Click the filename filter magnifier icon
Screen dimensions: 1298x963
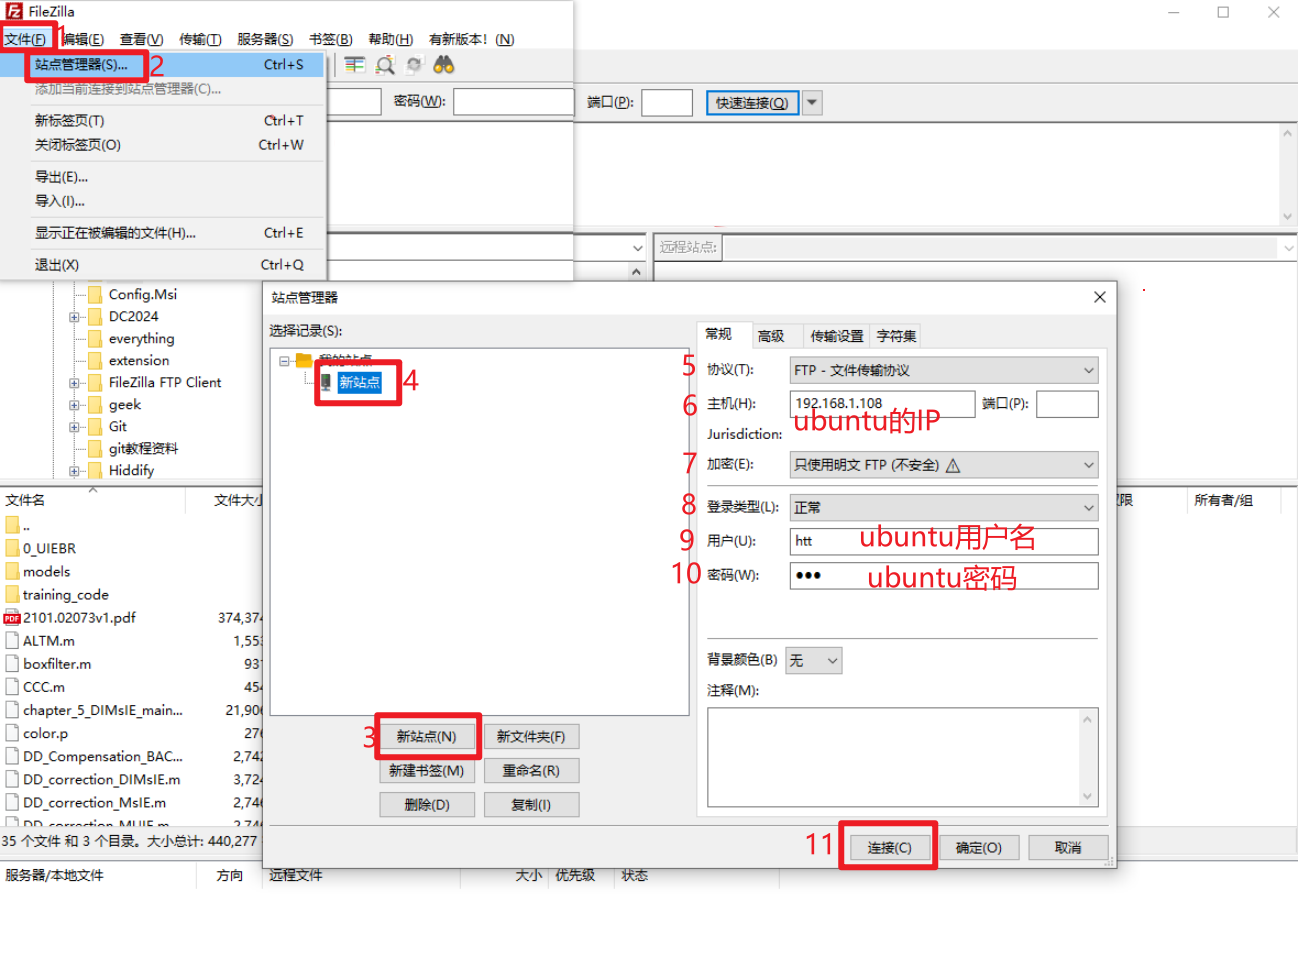point(385,65)
